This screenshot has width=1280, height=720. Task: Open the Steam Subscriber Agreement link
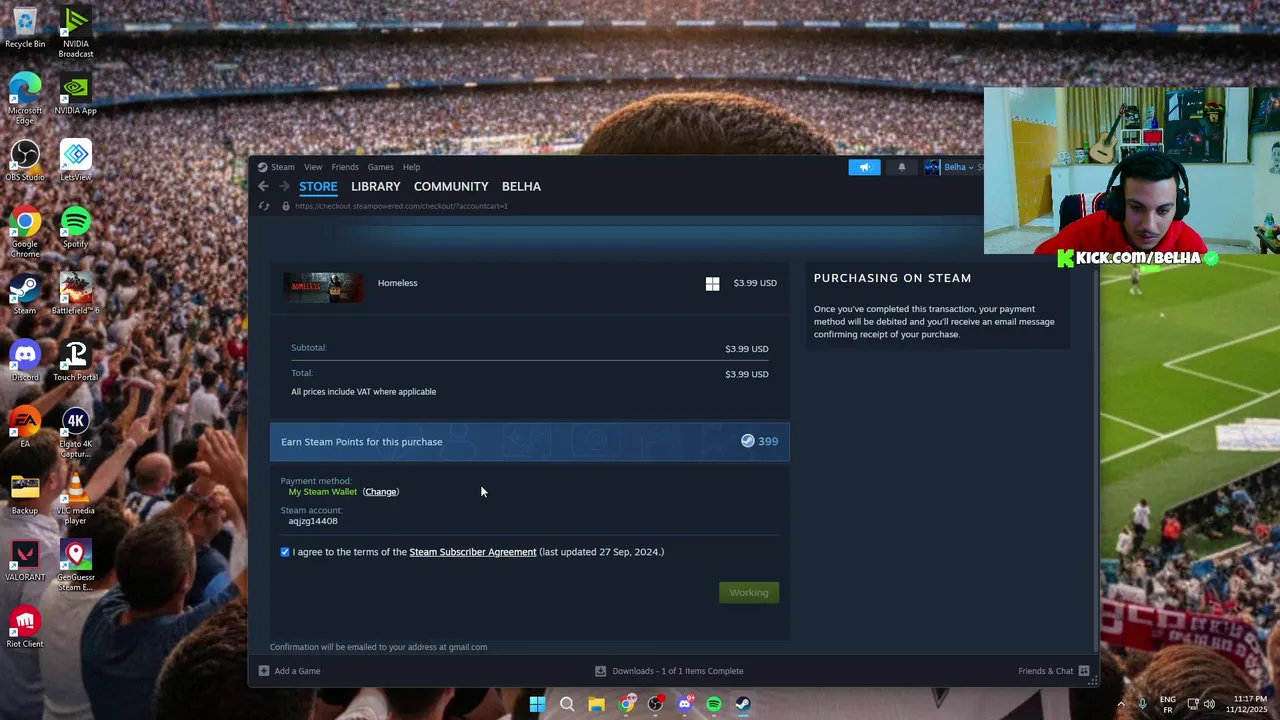[x=473, y=552]
